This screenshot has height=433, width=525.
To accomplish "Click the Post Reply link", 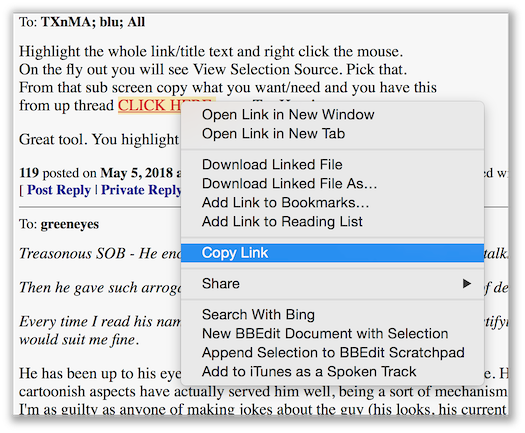I will pyautogui.click(x=59, y=190).
